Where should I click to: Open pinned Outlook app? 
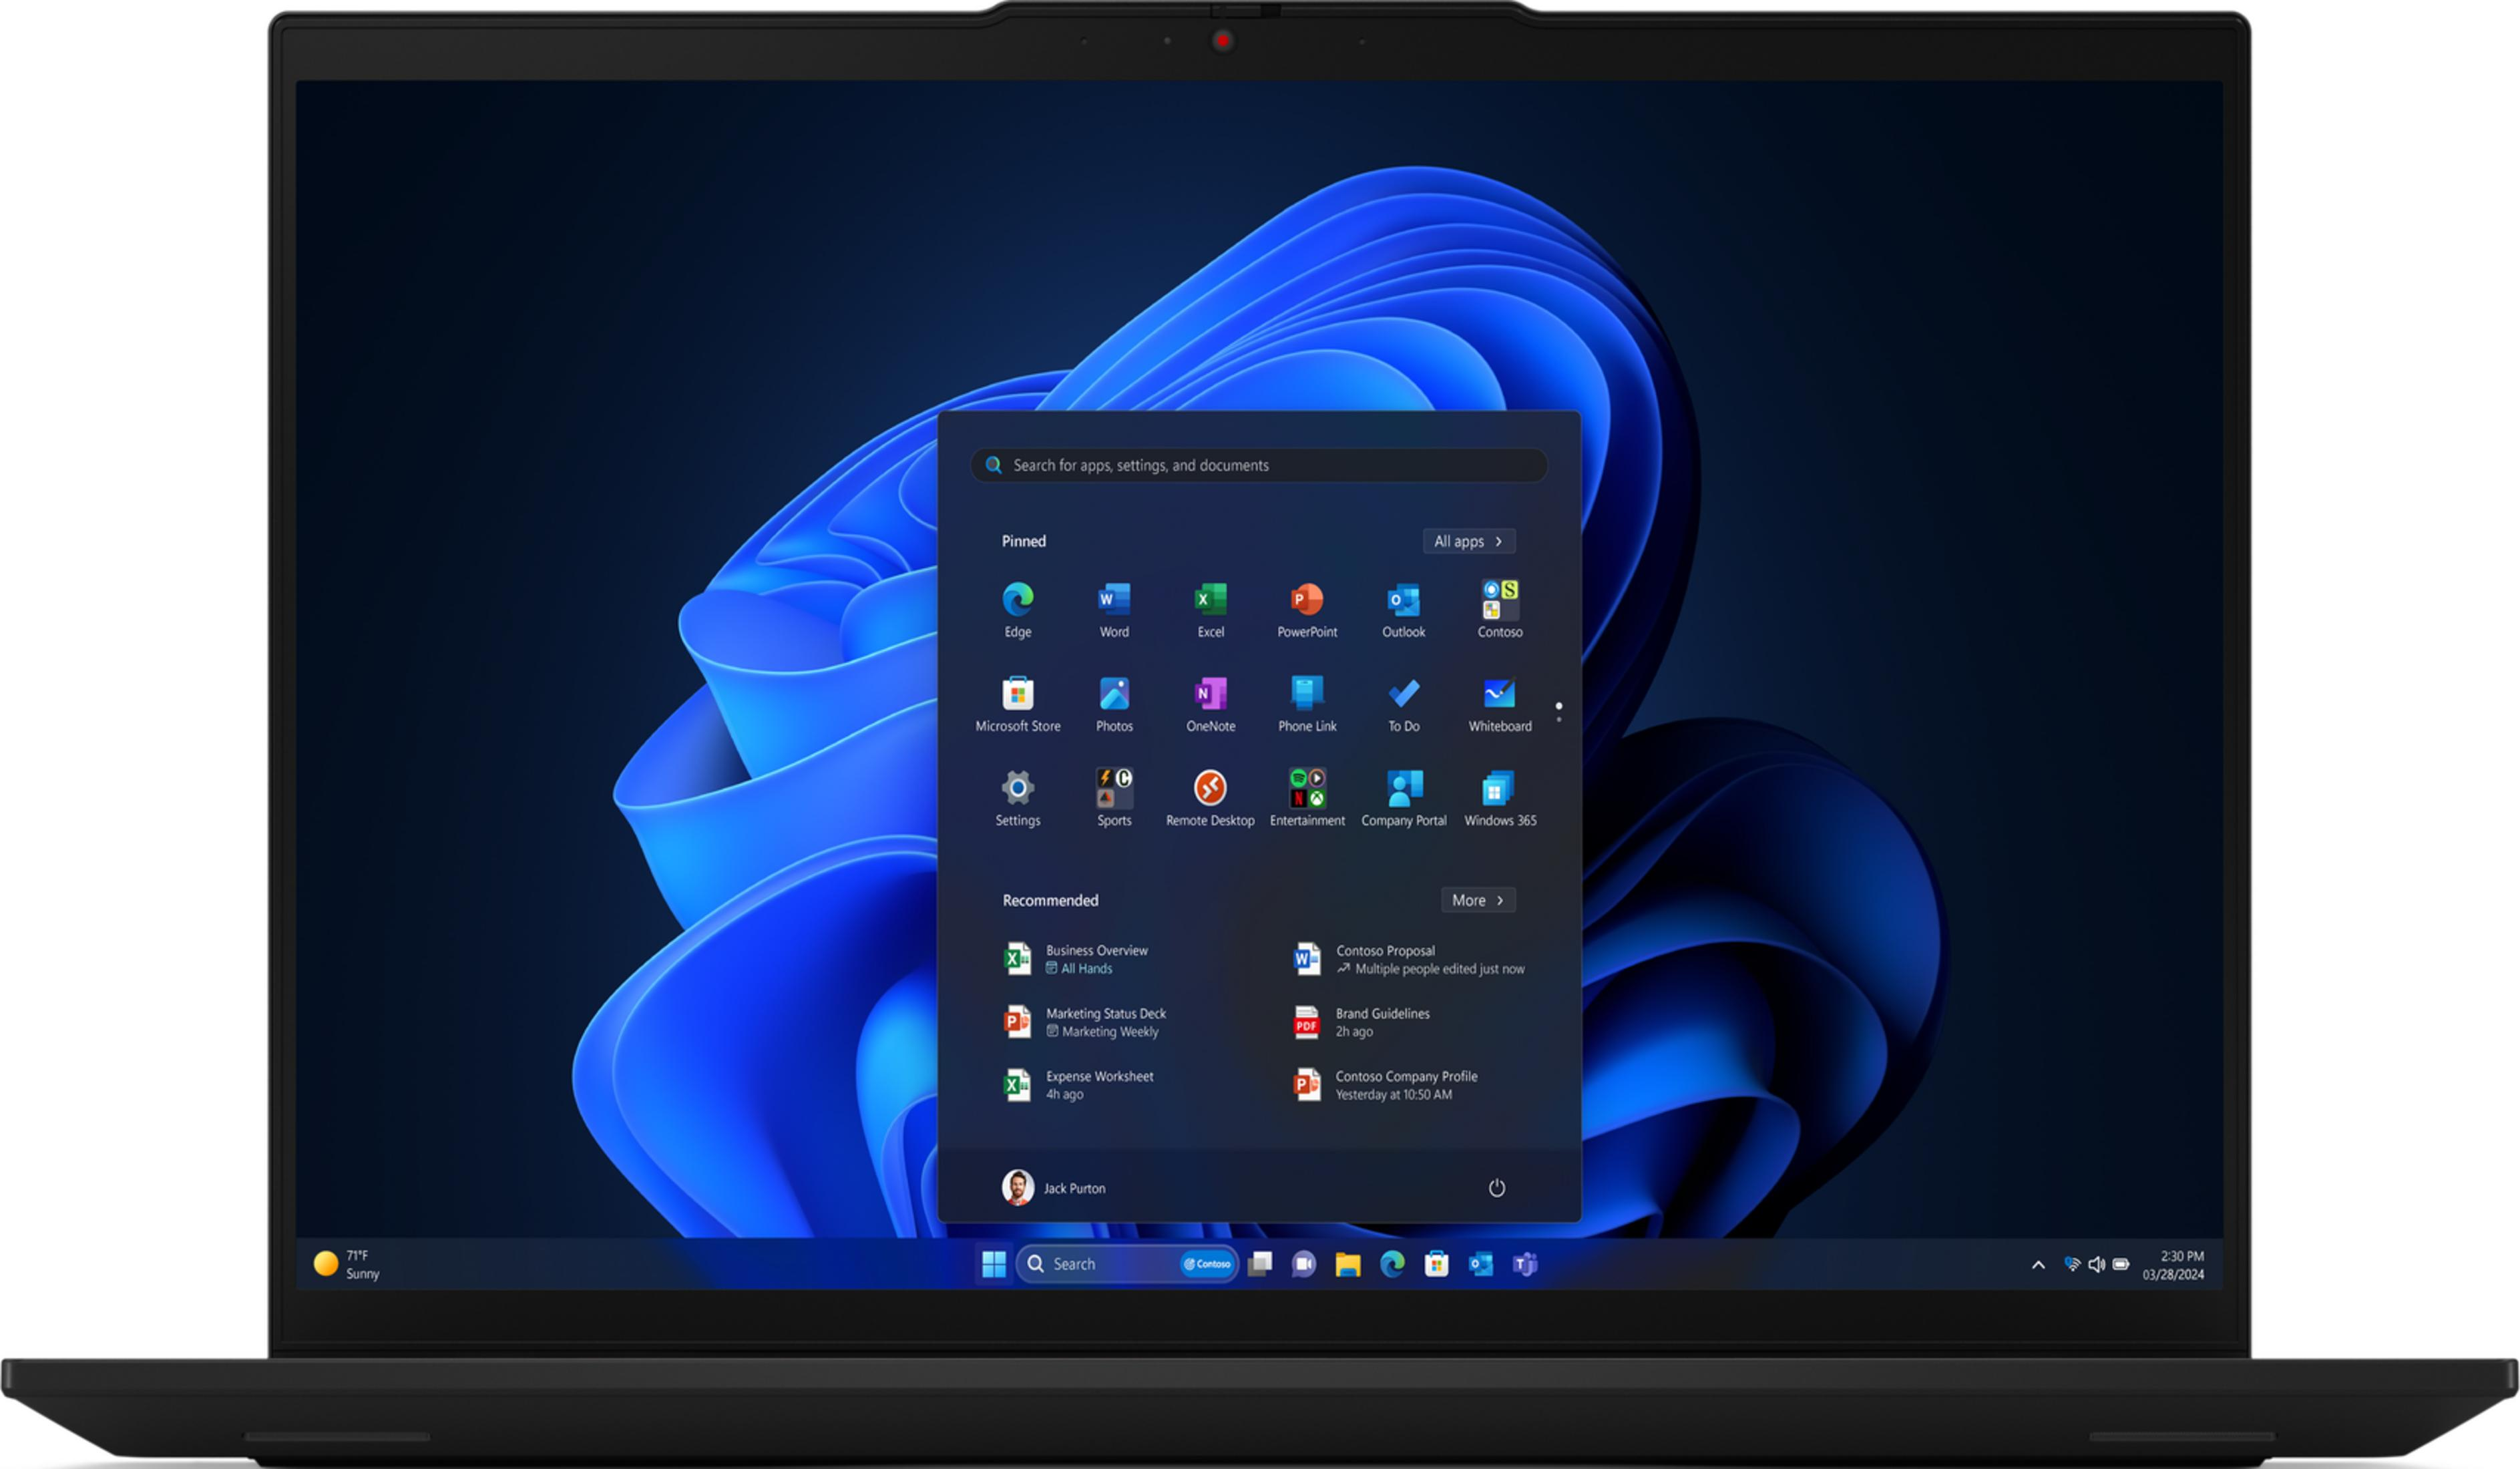1403,609
